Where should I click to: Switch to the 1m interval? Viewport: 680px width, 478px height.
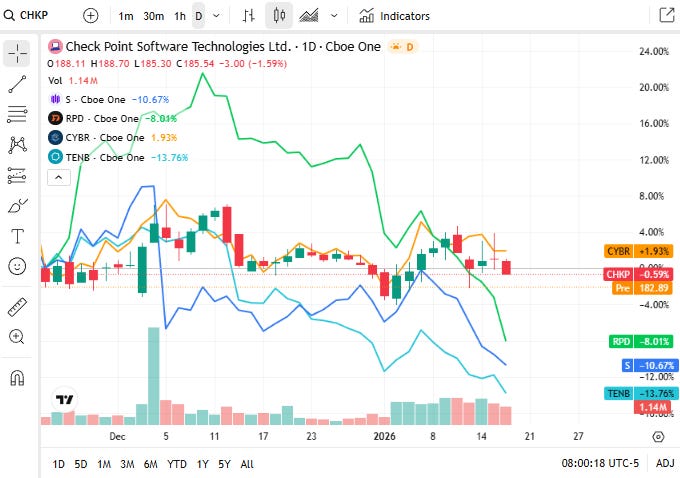pos(126,16)
